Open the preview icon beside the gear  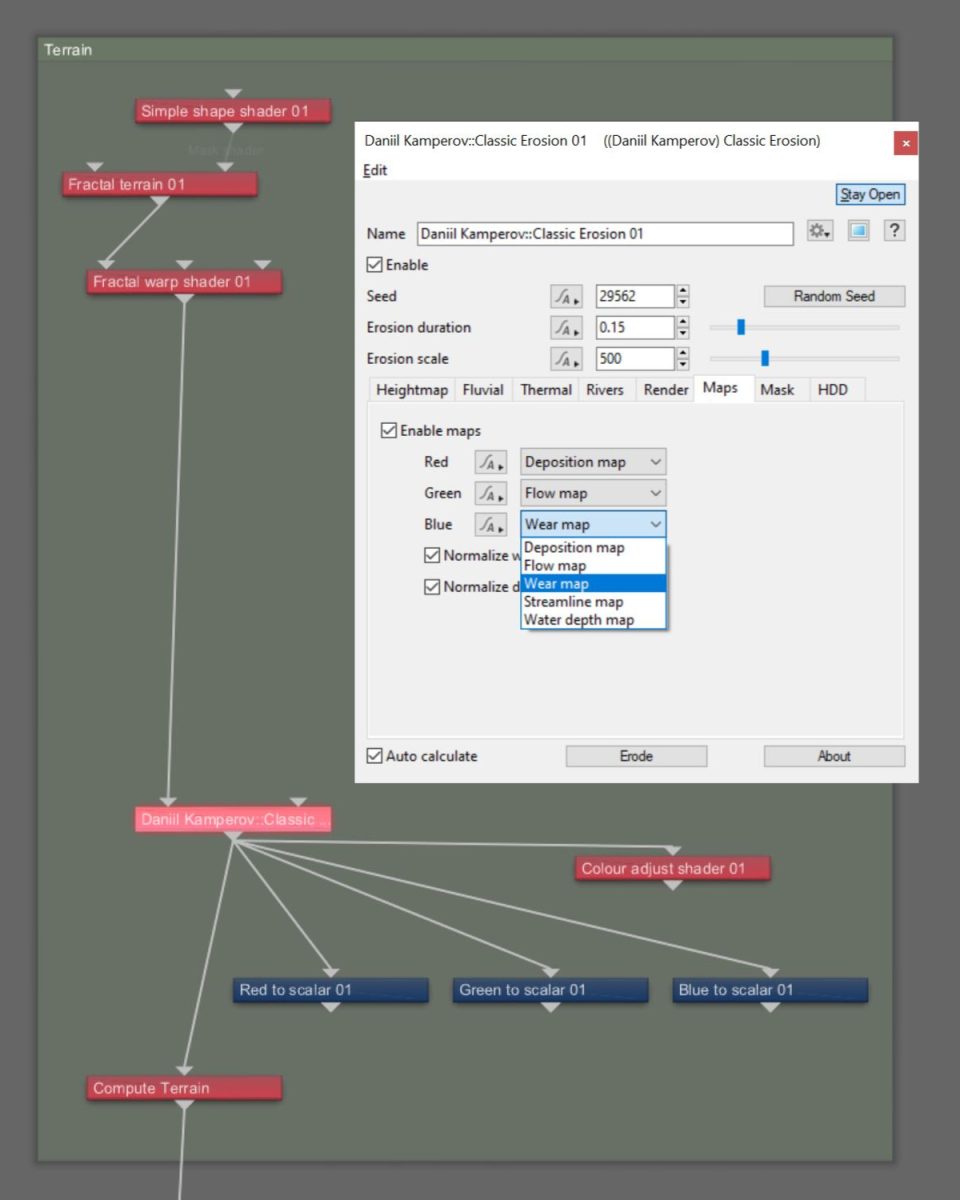coord(858,232)
